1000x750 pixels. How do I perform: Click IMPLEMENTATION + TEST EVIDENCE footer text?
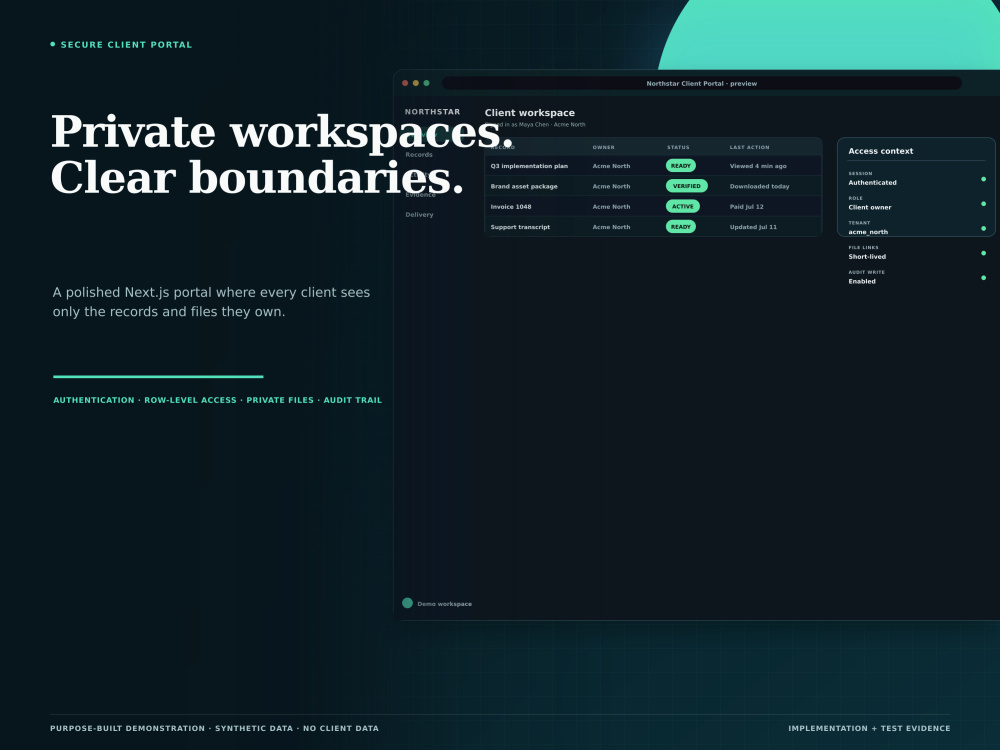pos(869,728)
